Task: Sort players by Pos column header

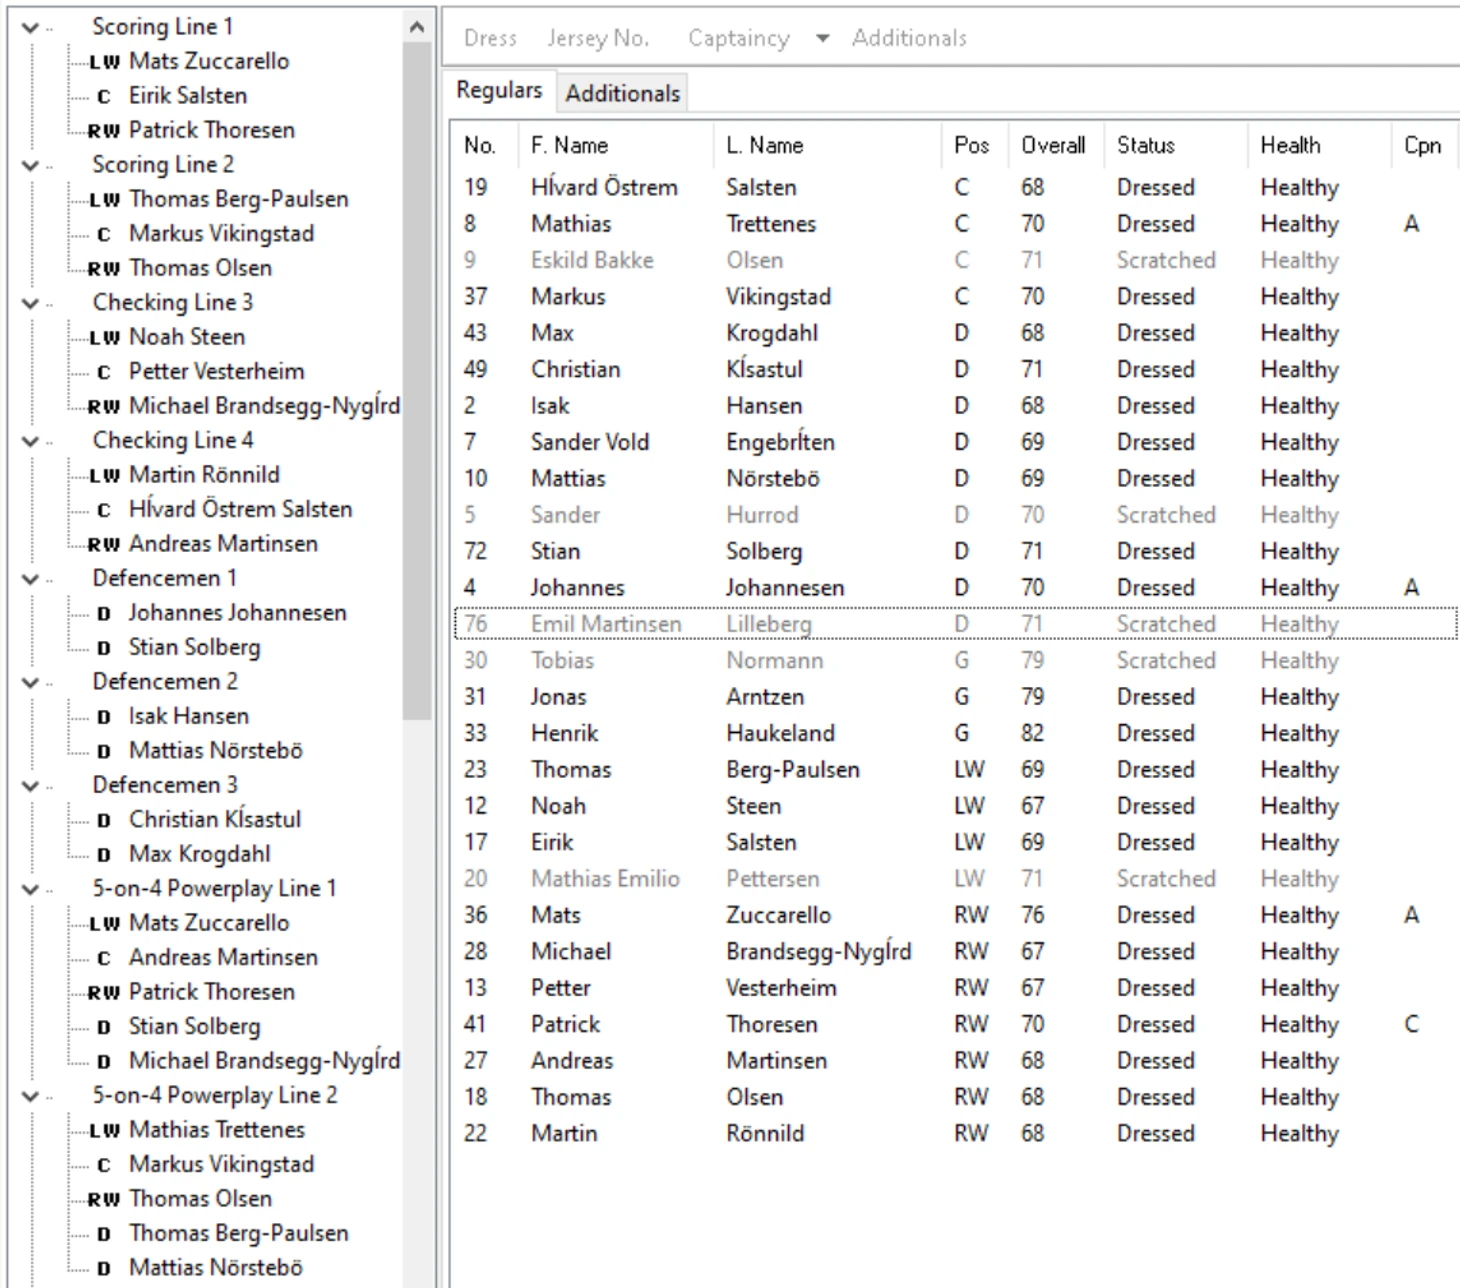Action: [971, 146]
